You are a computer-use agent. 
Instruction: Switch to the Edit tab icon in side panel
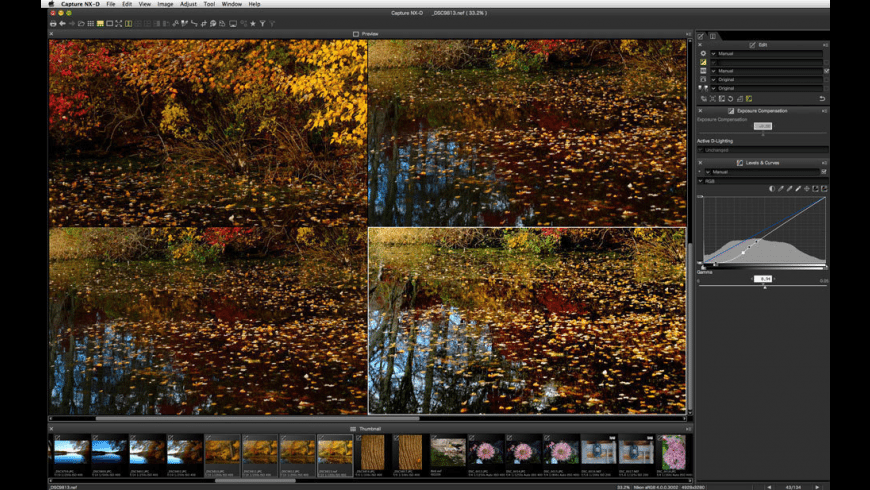click(x=701, y=36)
